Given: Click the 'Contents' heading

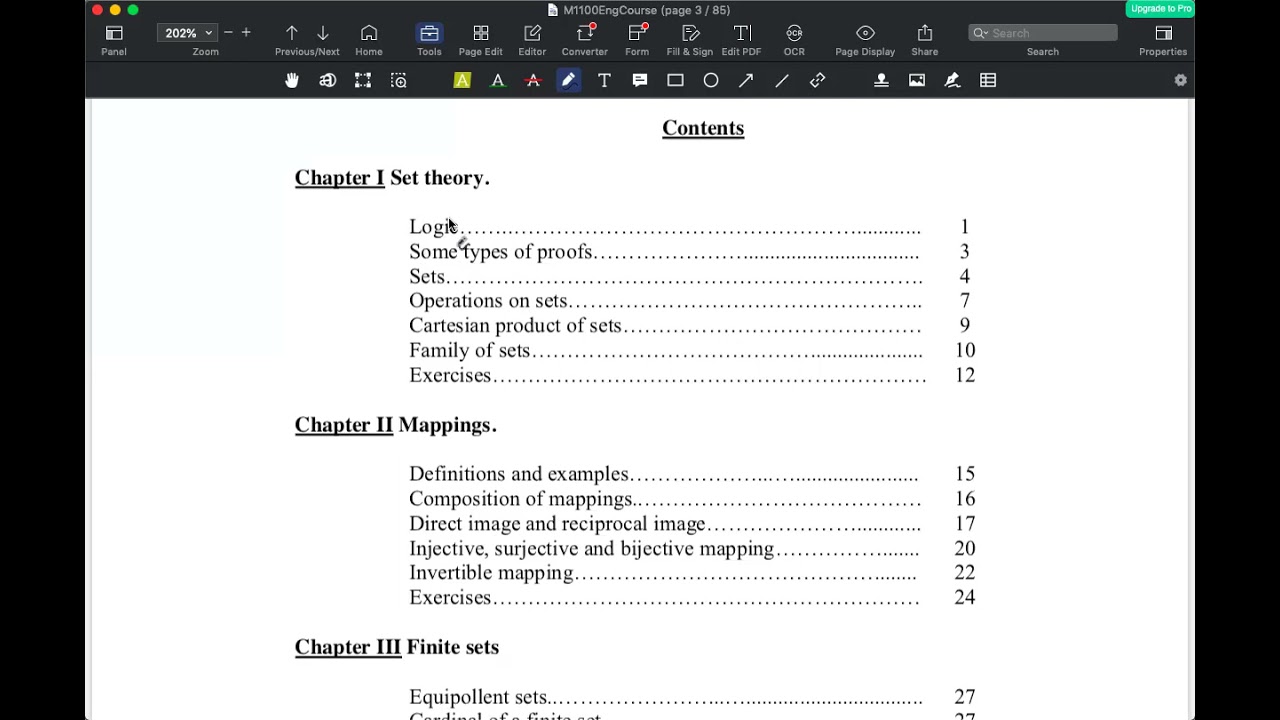Looking at the screenshot, I should (703, 128).
